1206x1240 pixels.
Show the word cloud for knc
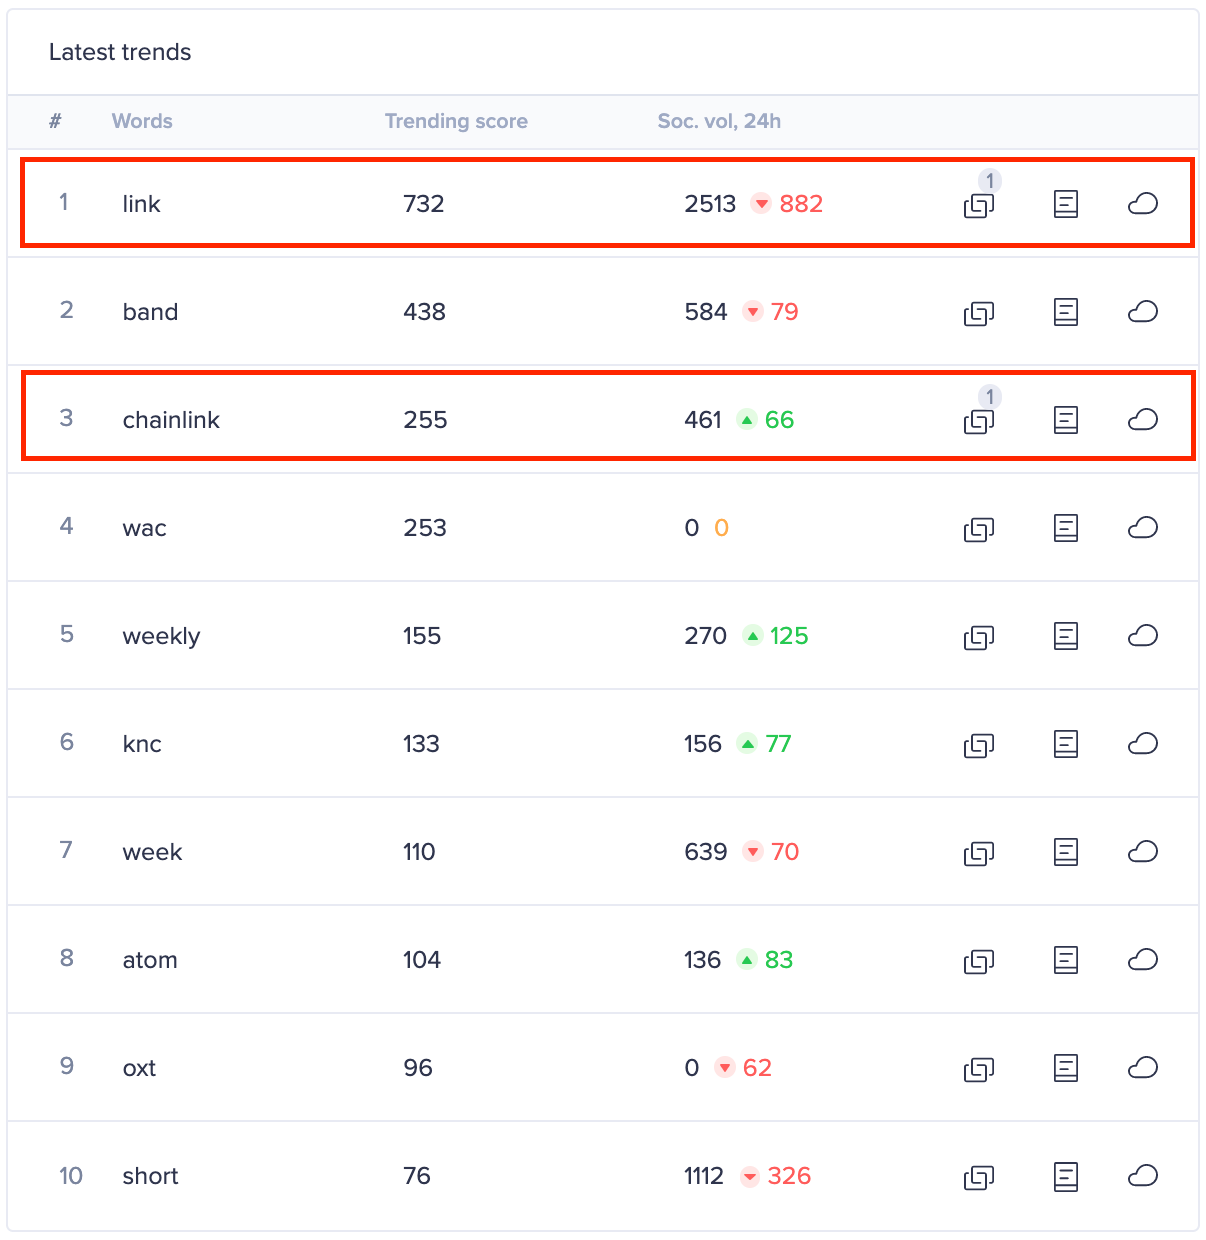(1142, 744)
